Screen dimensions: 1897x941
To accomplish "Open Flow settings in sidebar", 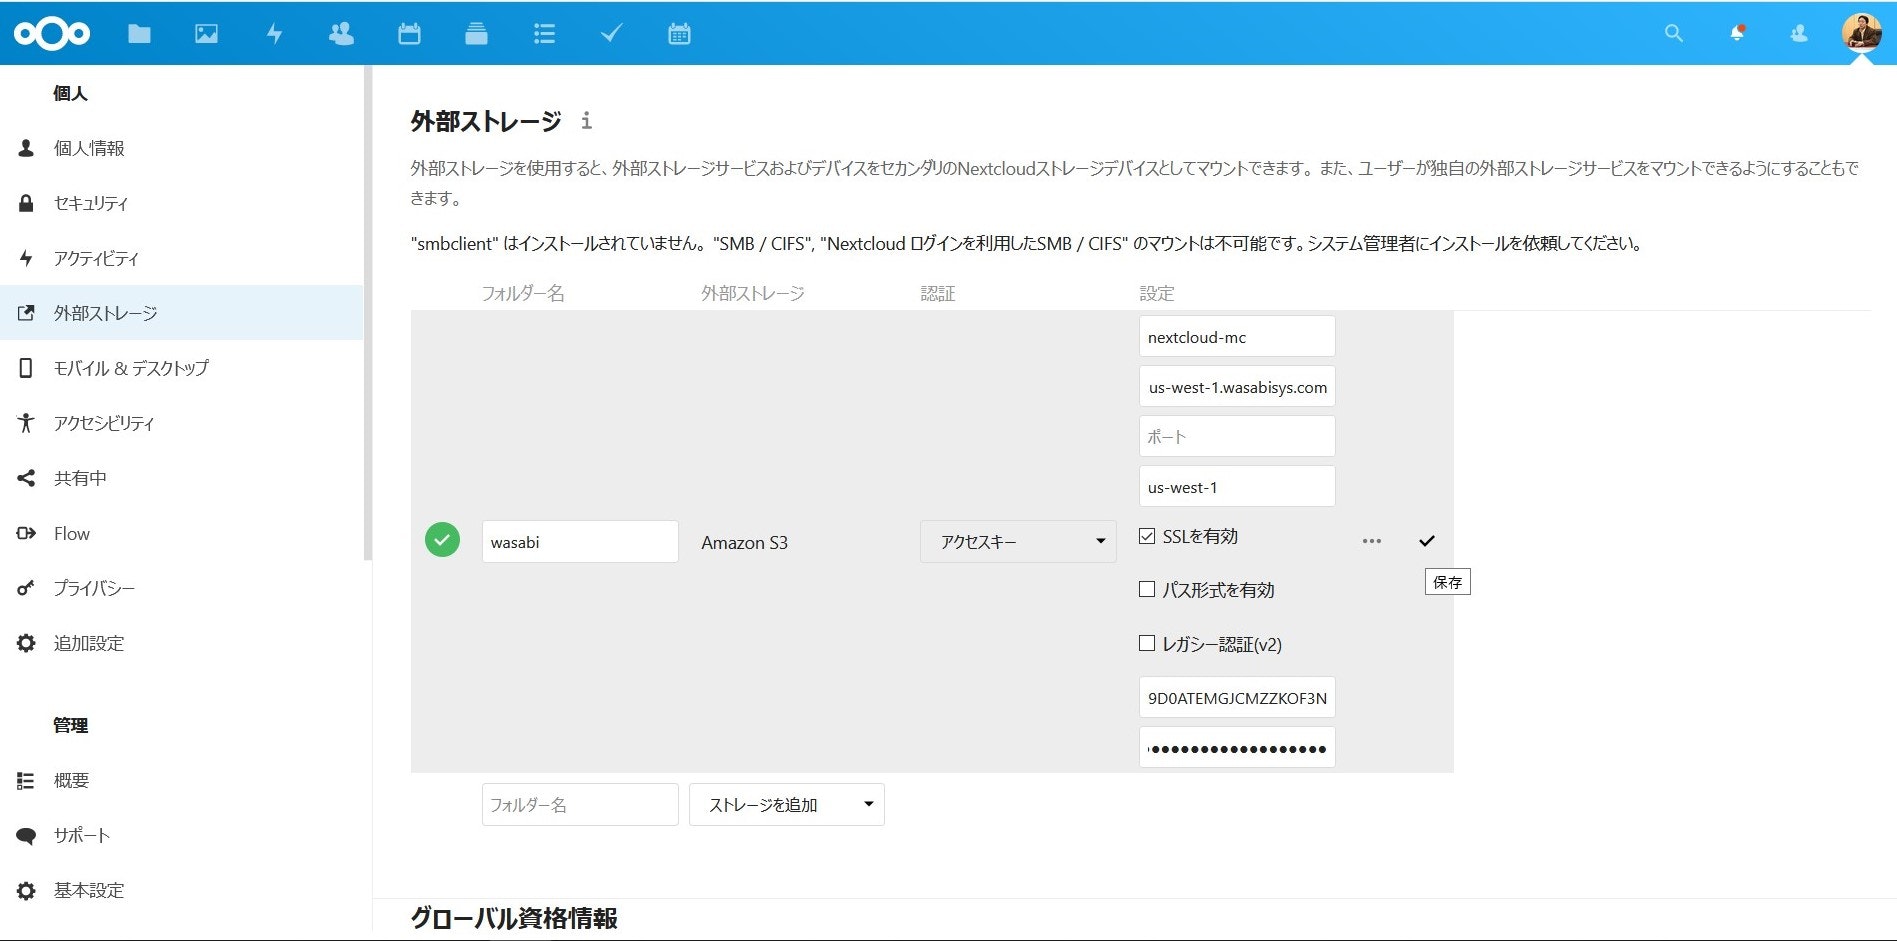I will click(x=181, y=533).
